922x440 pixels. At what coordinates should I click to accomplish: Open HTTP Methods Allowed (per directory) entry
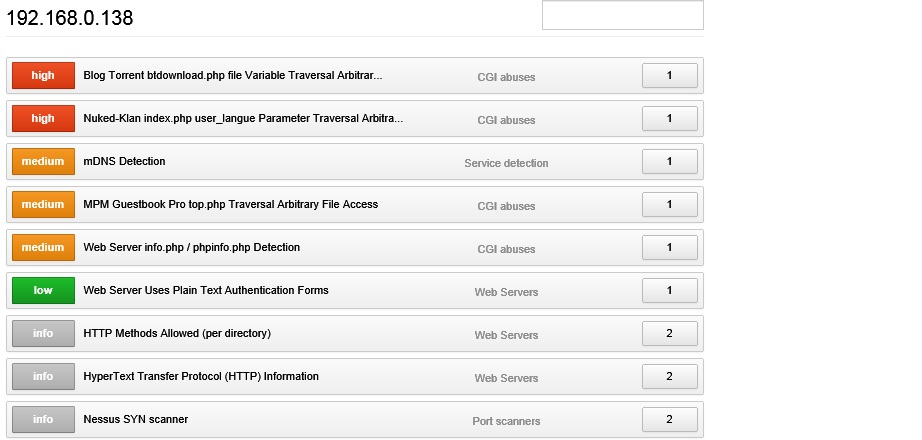tap(177, 334)
